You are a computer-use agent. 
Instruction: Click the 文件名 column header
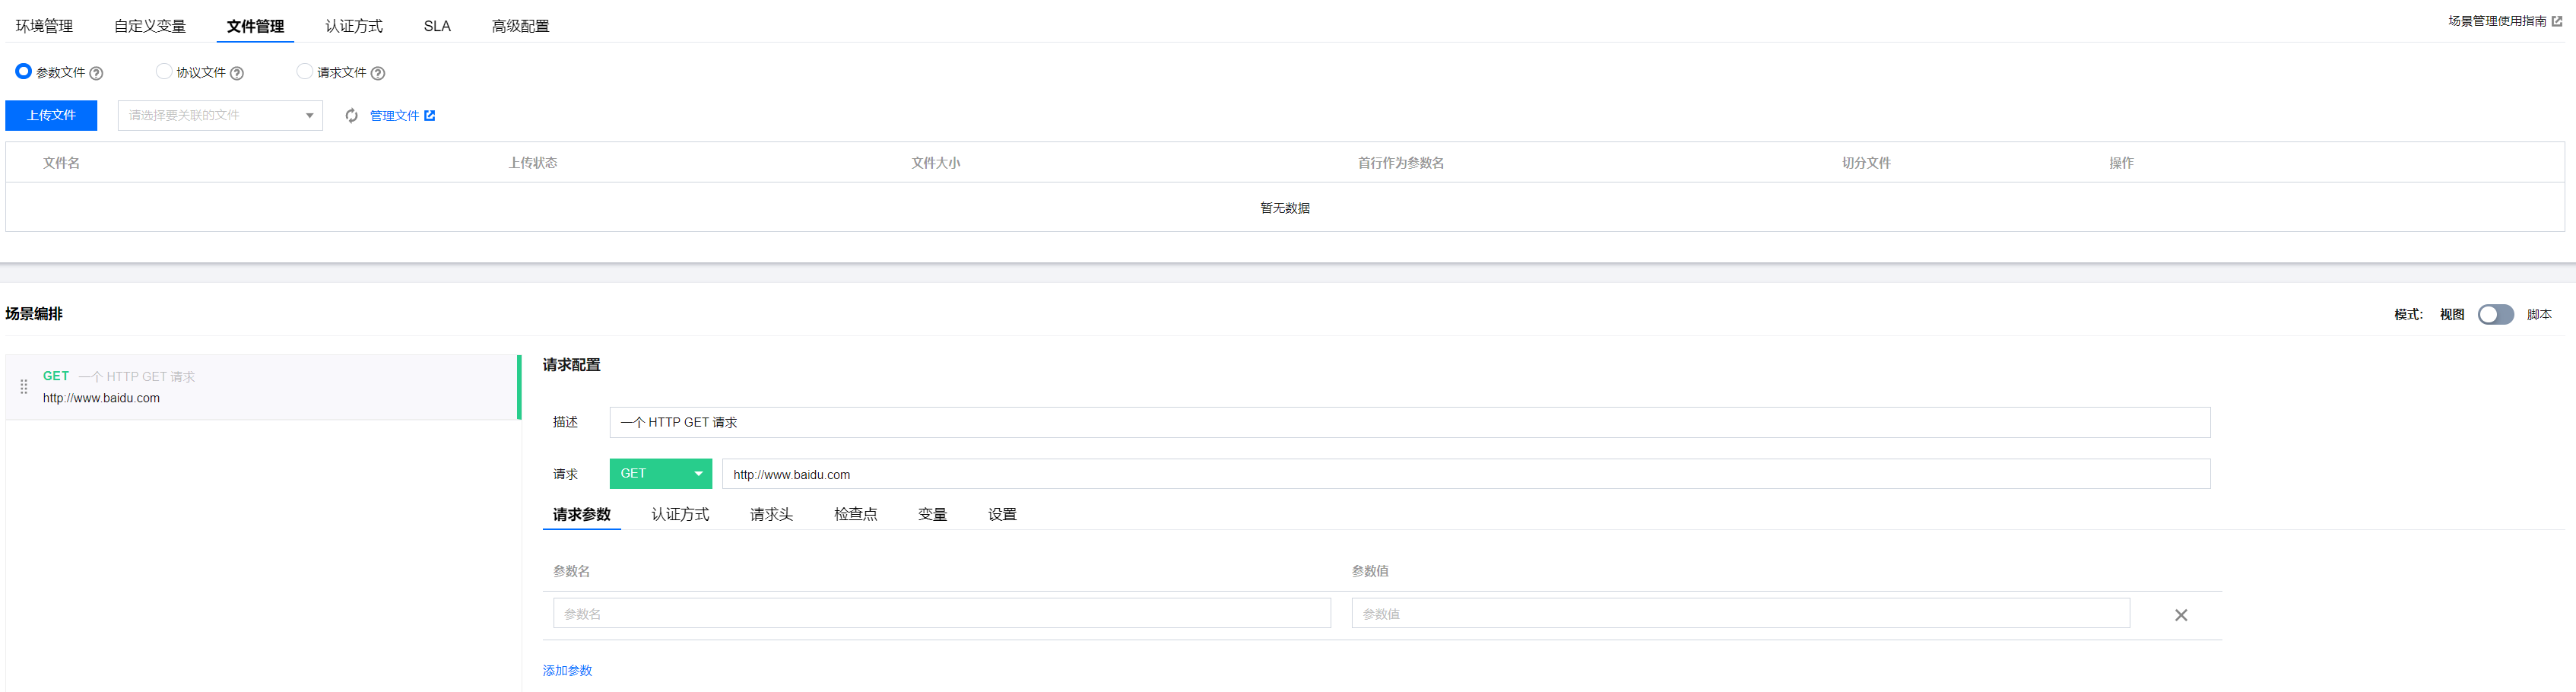61,163
